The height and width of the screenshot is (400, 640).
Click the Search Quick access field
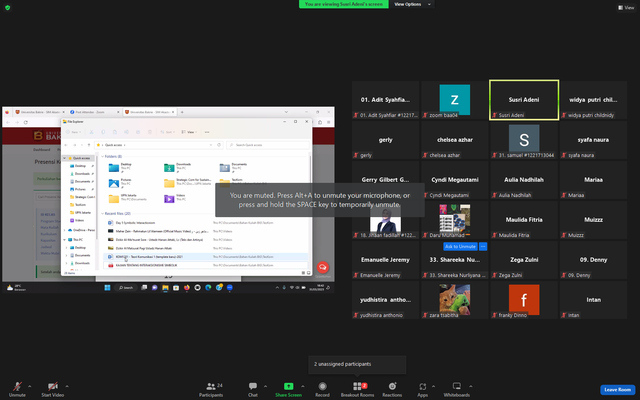pyautogui.click(x=268, y=145)
